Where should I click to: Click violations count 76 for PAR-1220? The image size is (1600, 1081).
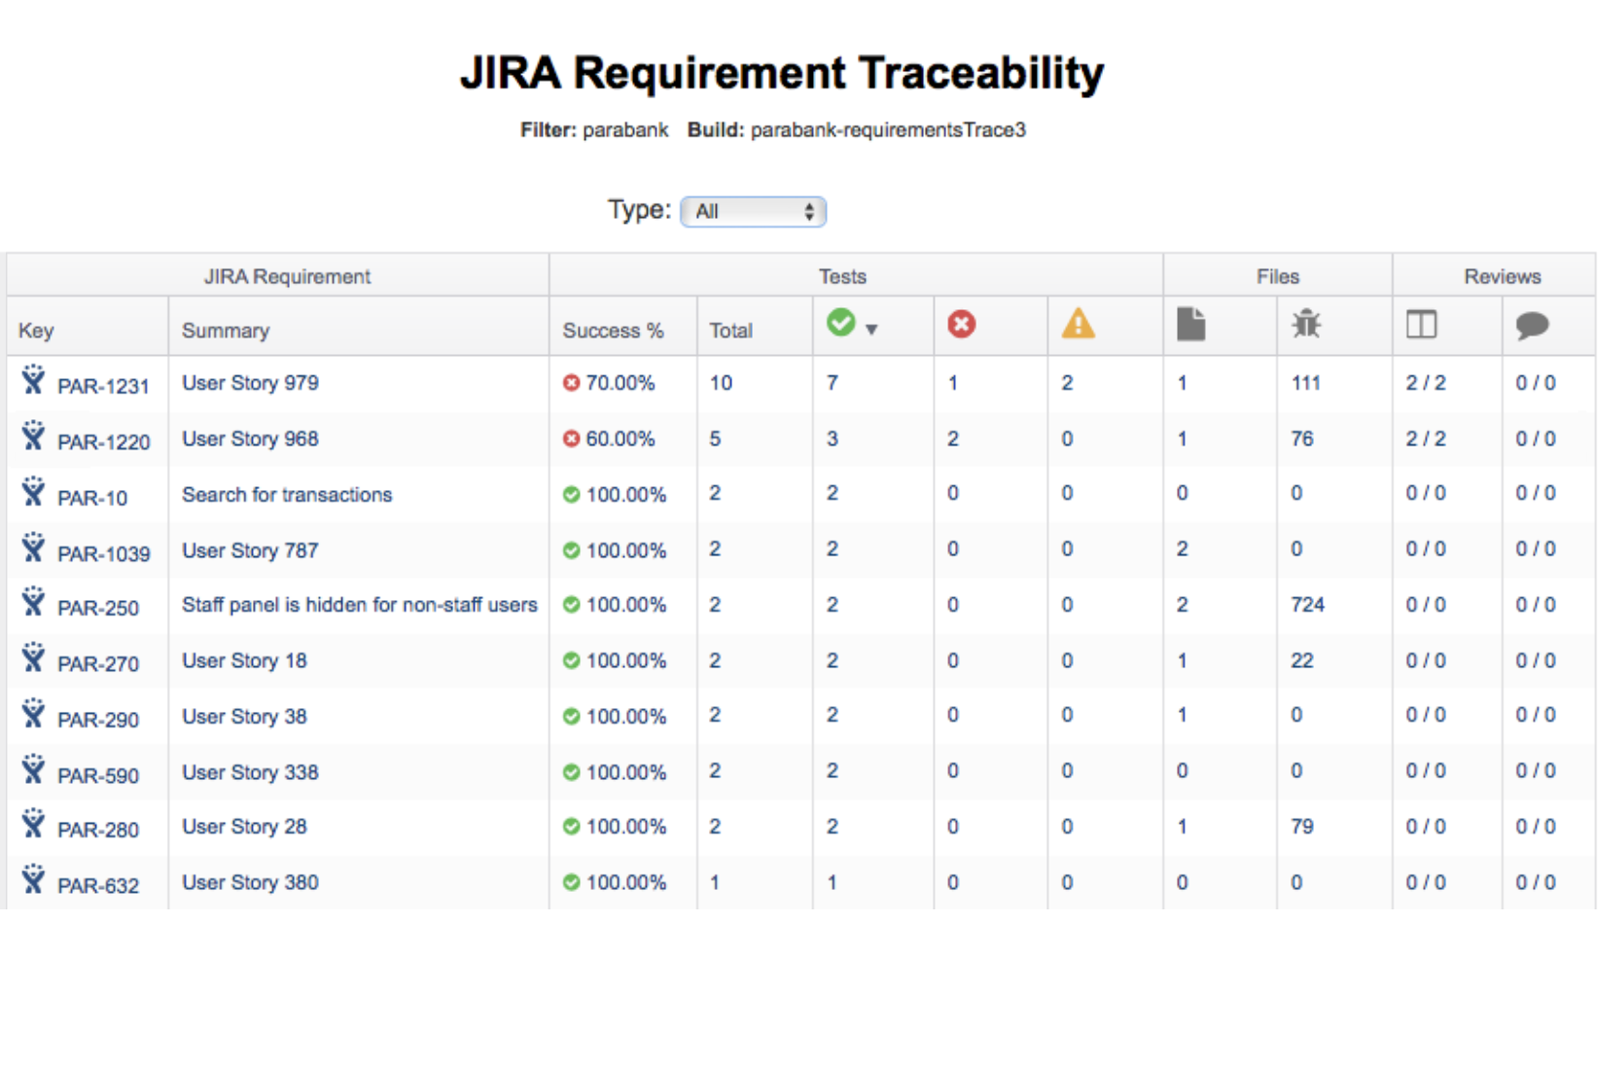coord(1302,439)
